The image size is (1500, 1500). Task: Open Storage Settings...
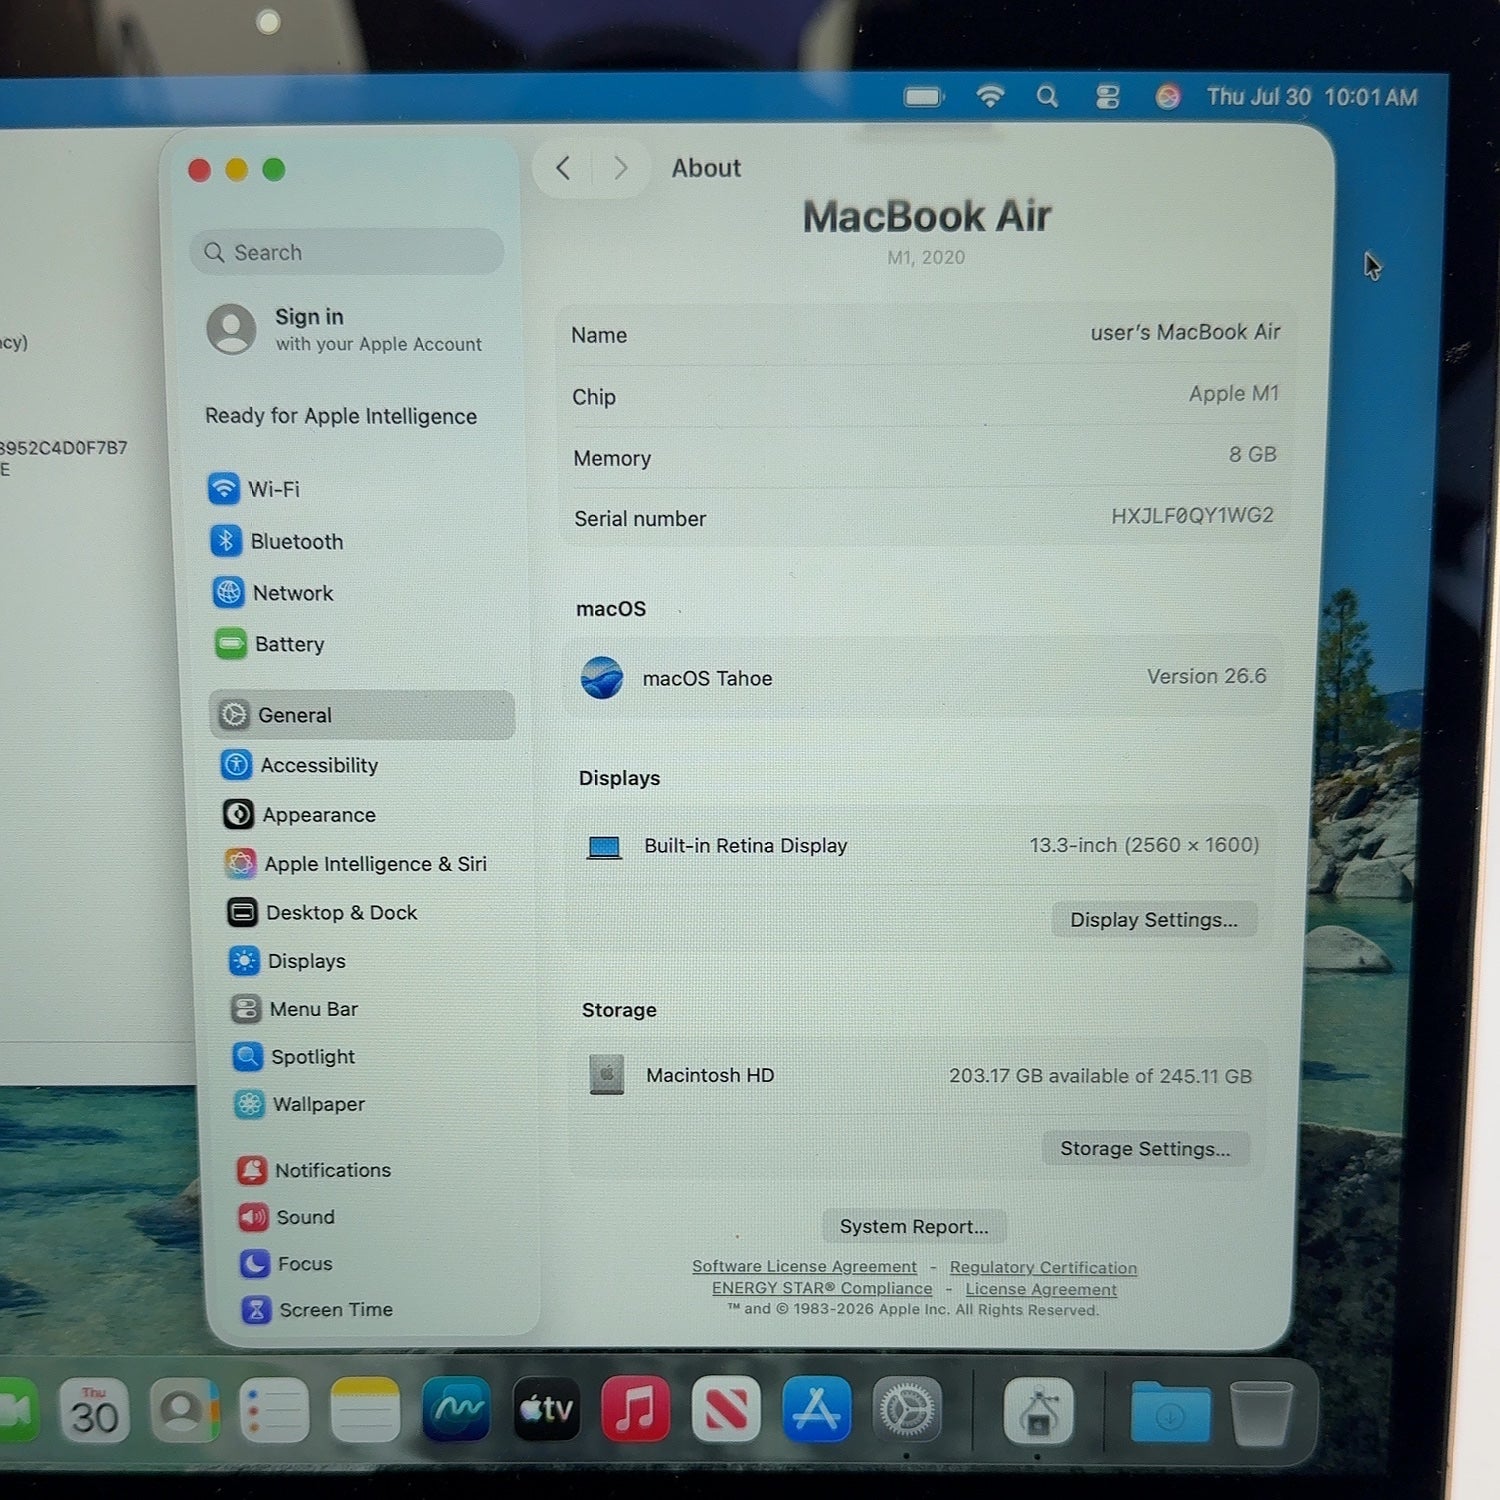click(x=1145, y=1149)
